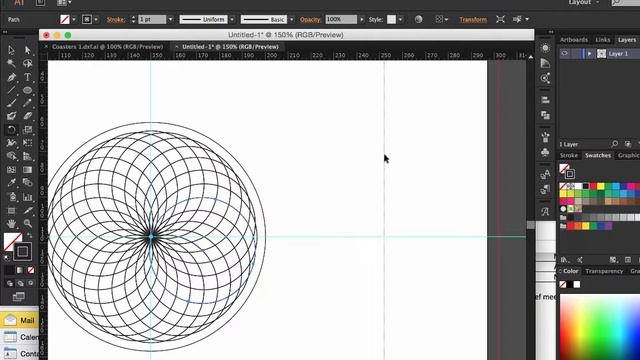Pick the Magic Wand tool

(x=11, y=63)
